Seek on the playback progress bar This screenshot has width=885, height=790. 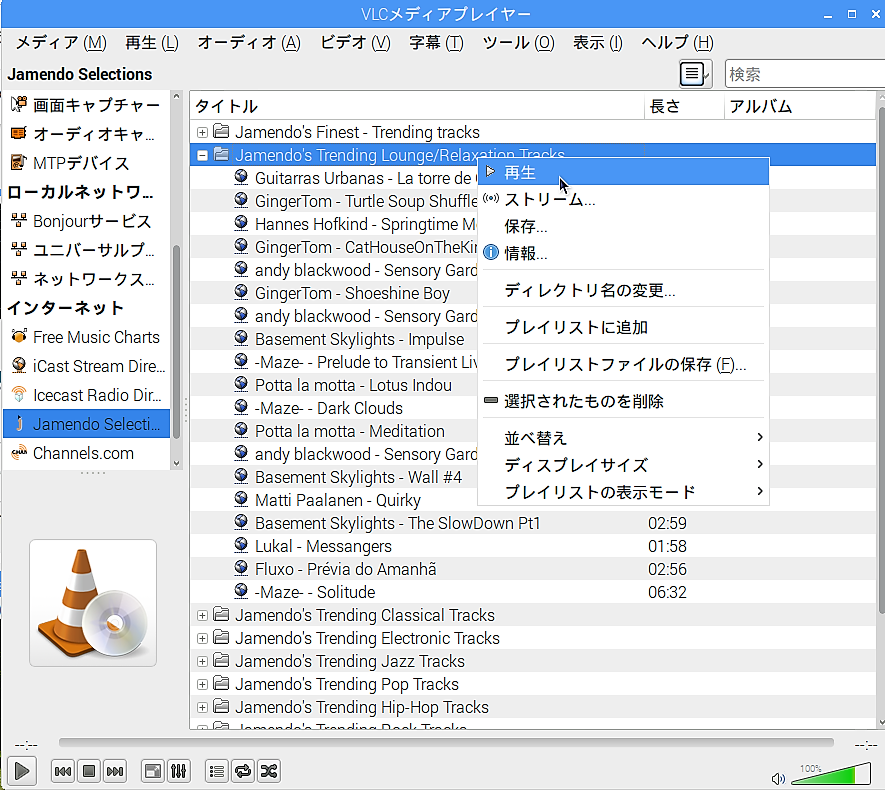(x=446, y=743)
